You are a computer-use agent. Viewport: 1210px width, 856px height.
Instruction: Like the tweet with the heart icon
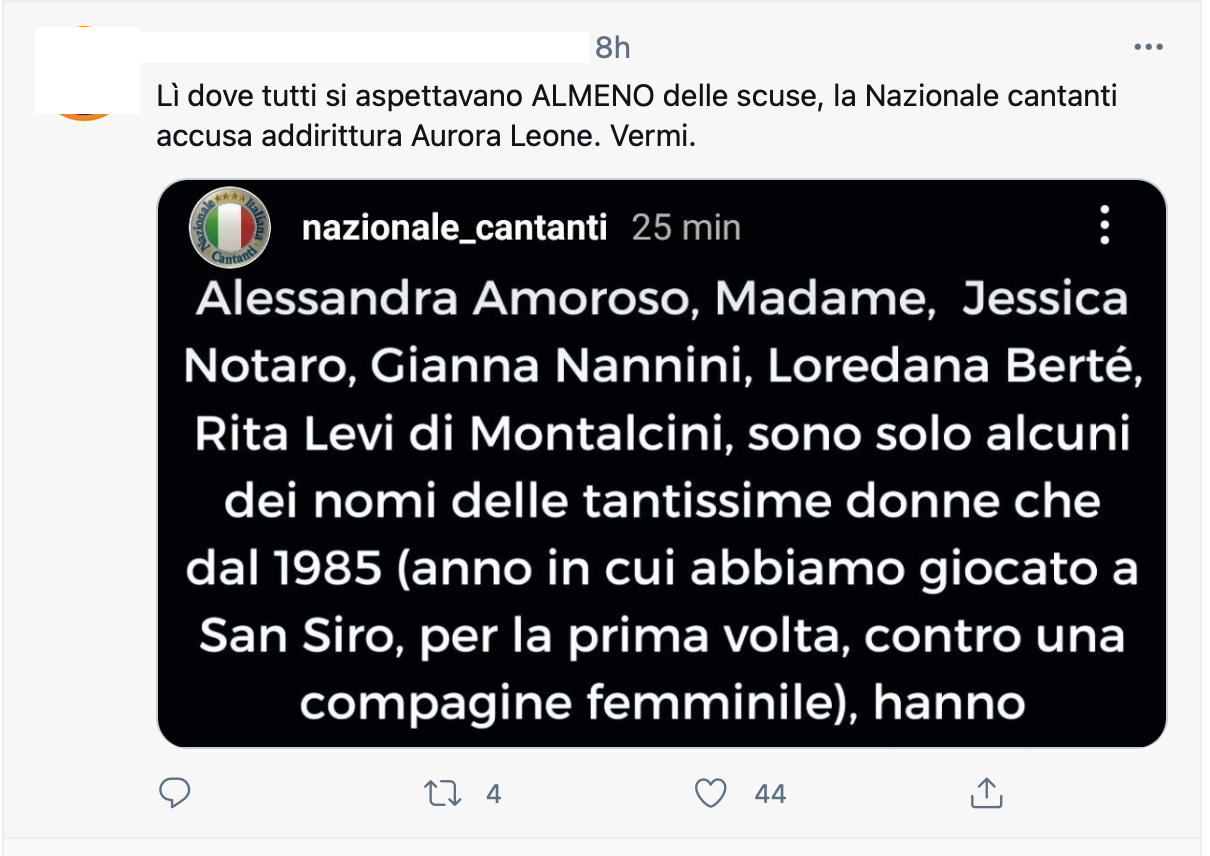[710, 794]
